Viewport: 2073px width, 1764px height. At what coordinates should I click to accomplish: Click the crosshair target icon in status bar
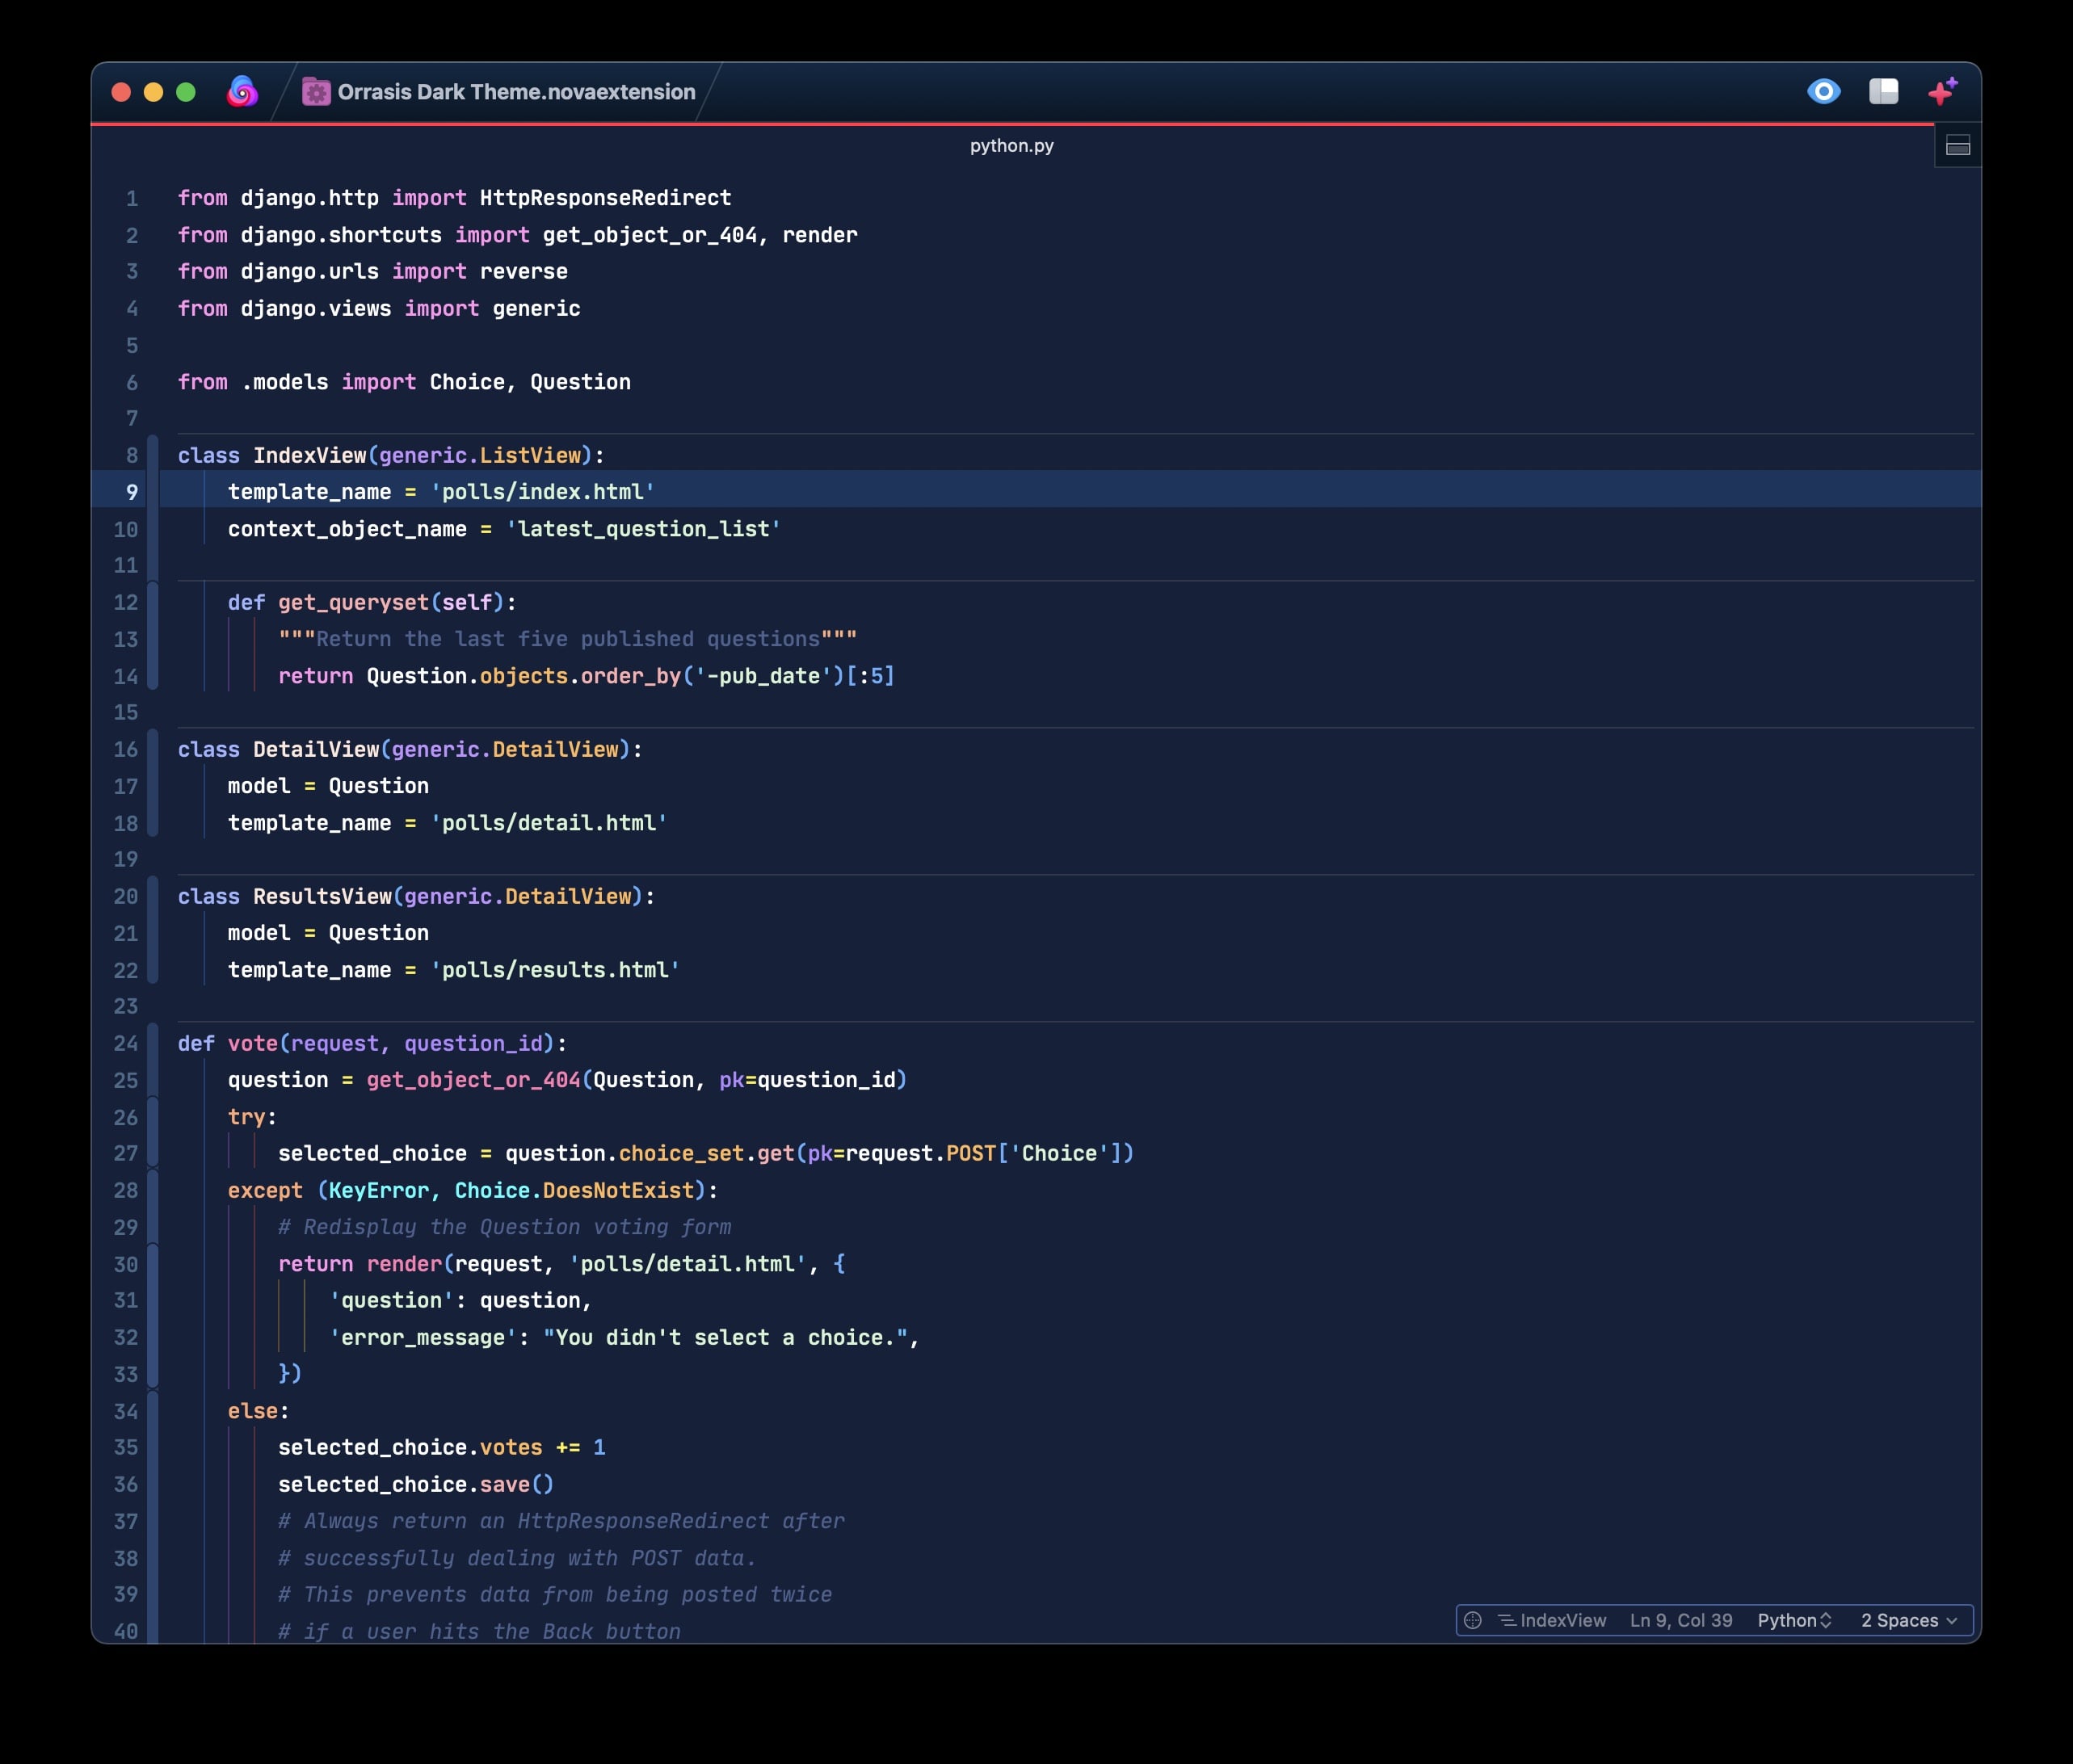tap(1473, 1620)
